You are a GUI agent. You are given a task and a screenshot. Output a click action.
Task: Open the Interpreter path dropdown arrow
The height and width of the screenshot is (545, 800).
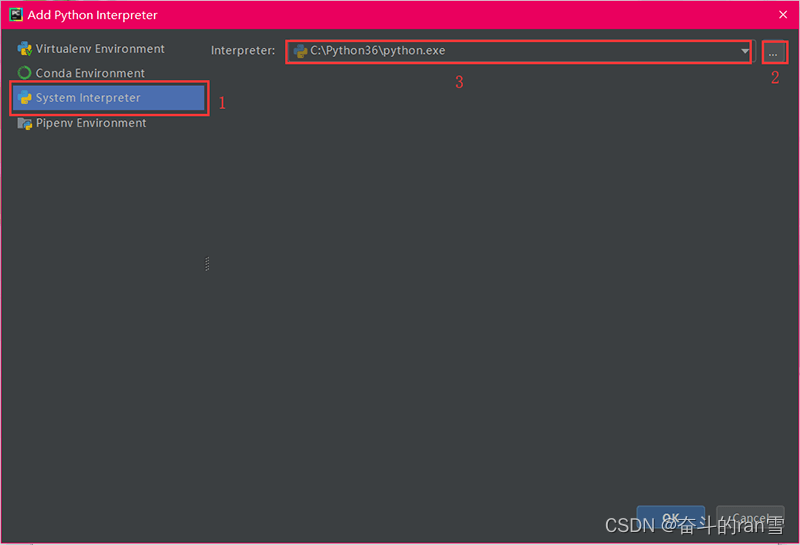[745, 51]
